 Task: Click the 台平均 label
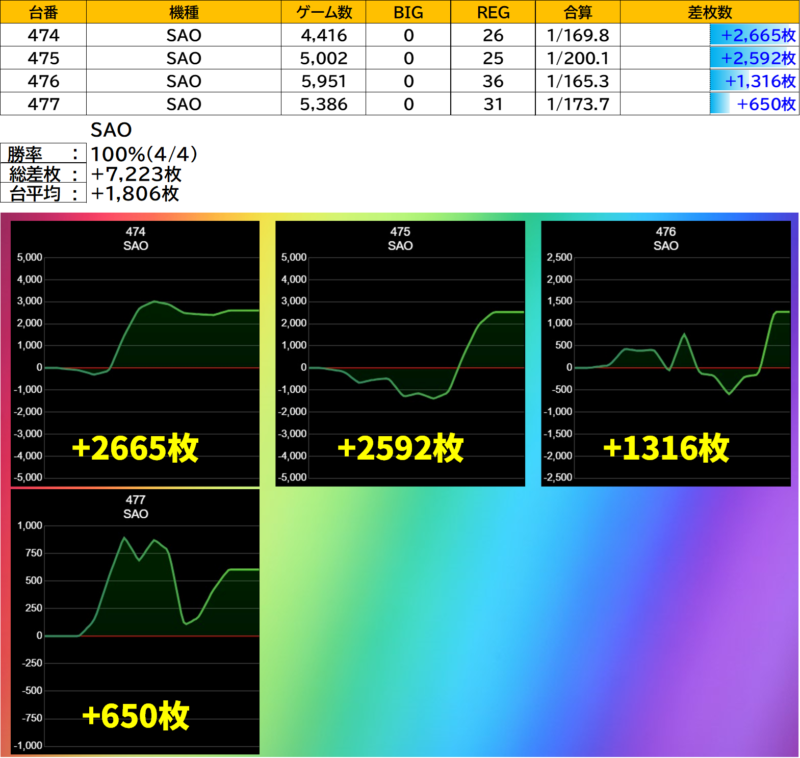coord(43,193)
